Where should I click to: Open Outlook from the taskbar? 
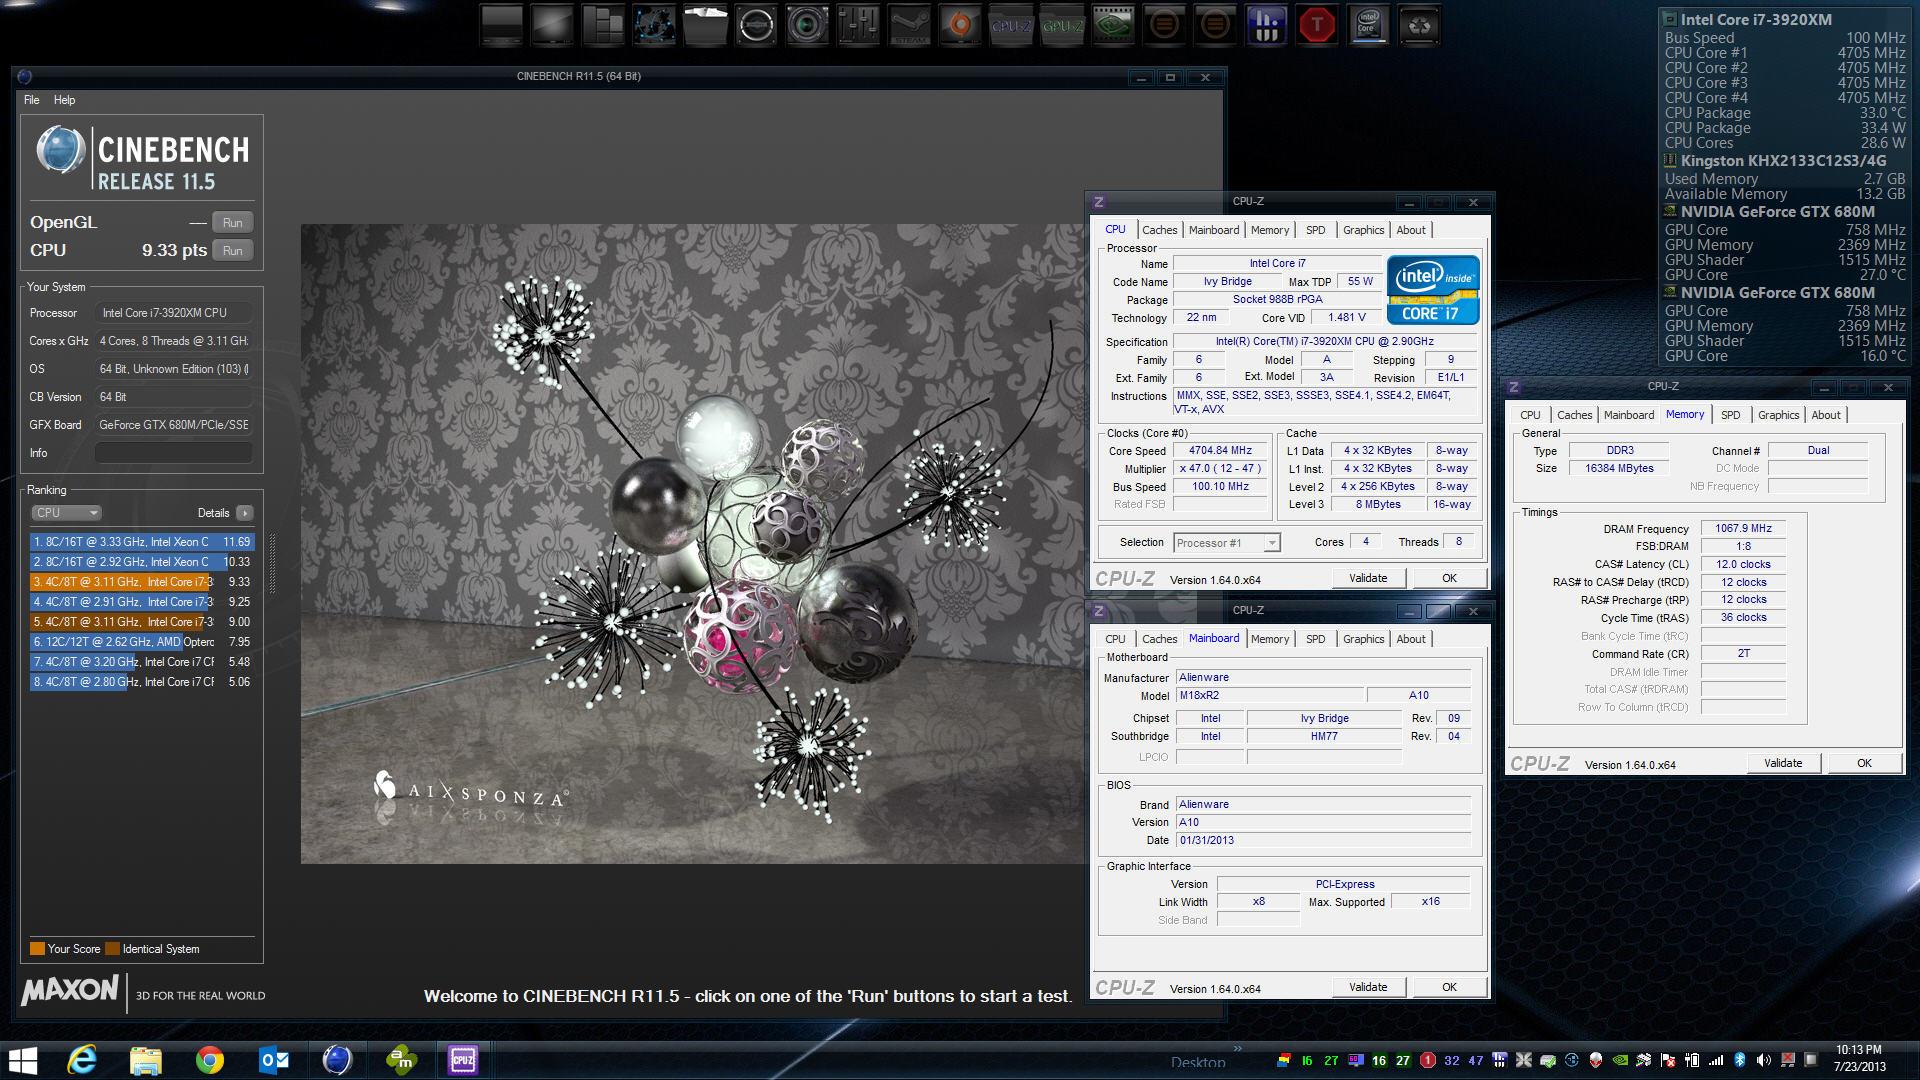(x=273, y=1060)
